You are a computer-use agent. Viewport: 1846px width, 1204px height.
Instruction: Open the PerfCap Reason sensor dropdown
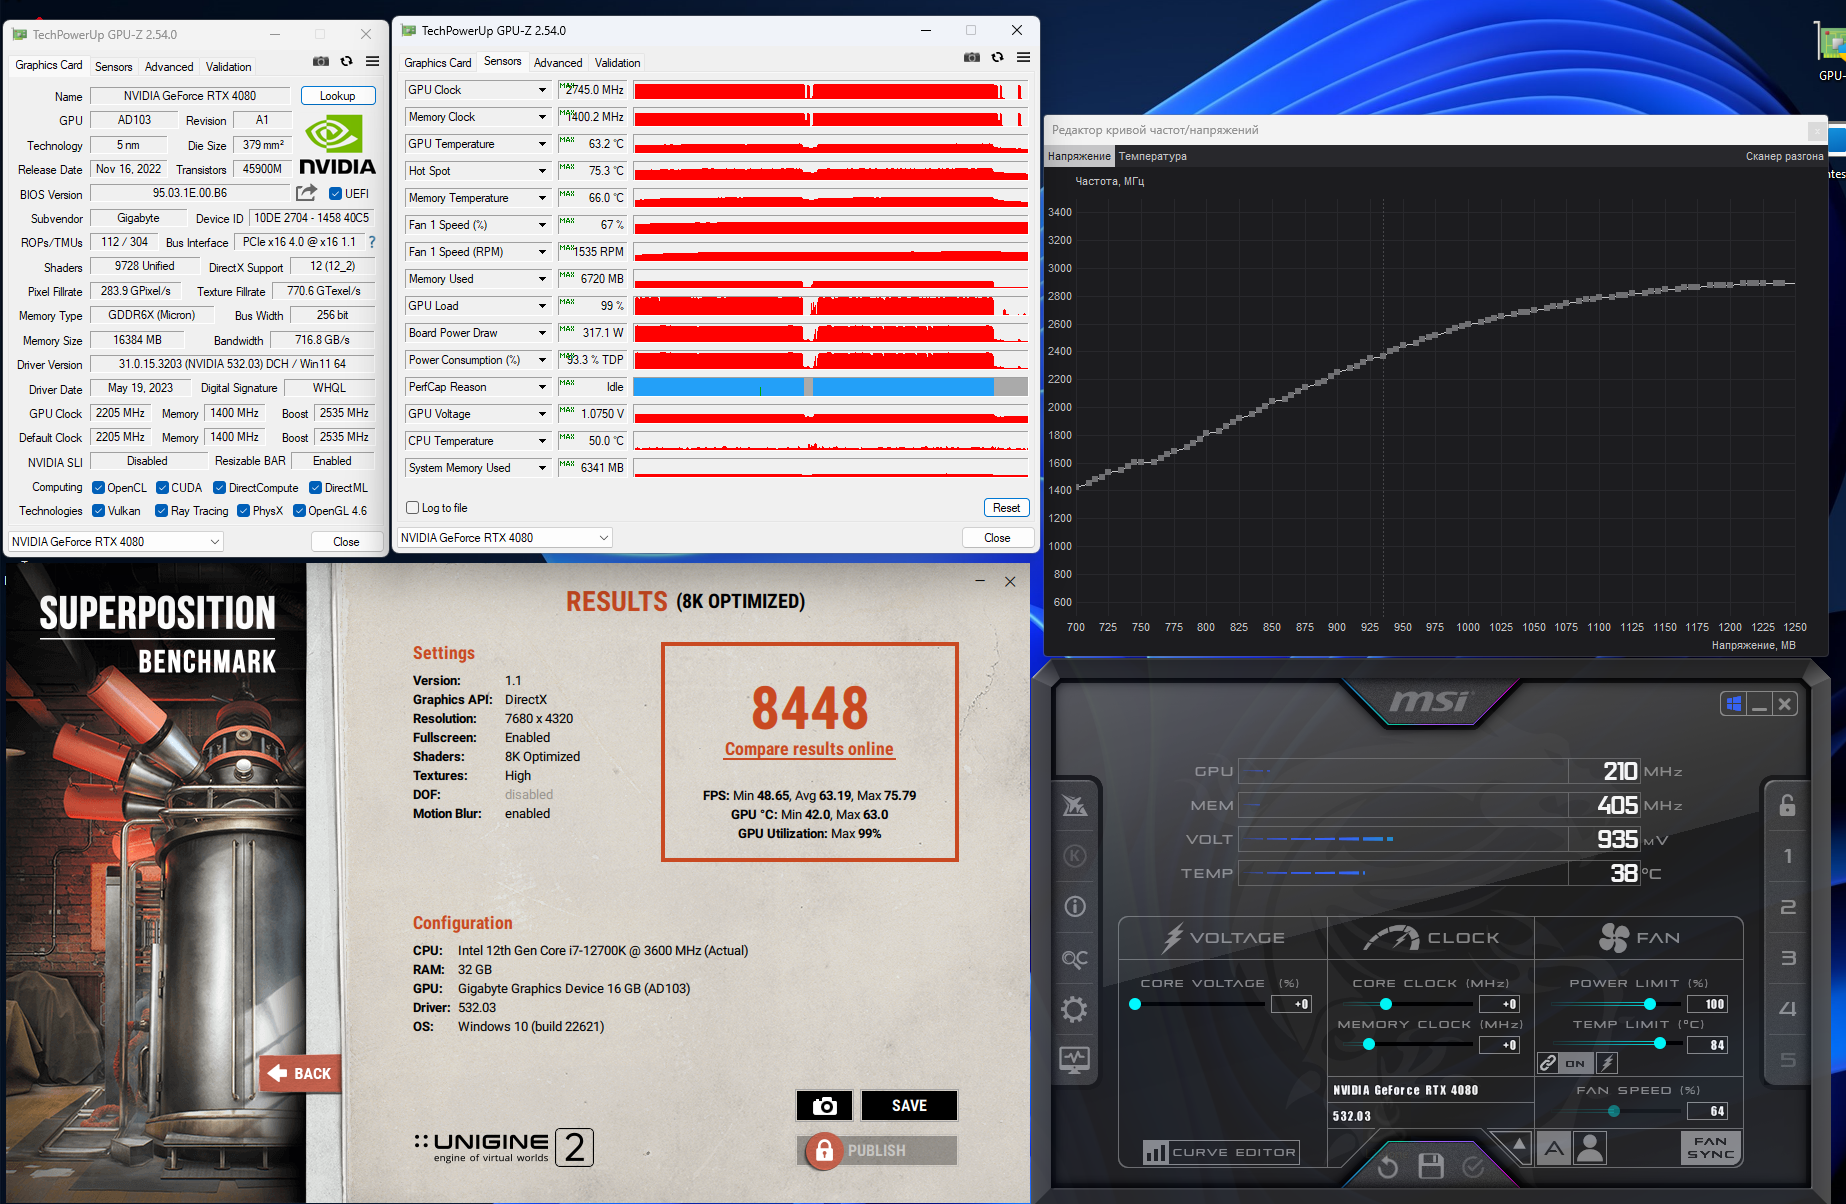pyautogui.click(x=542, y=387)
